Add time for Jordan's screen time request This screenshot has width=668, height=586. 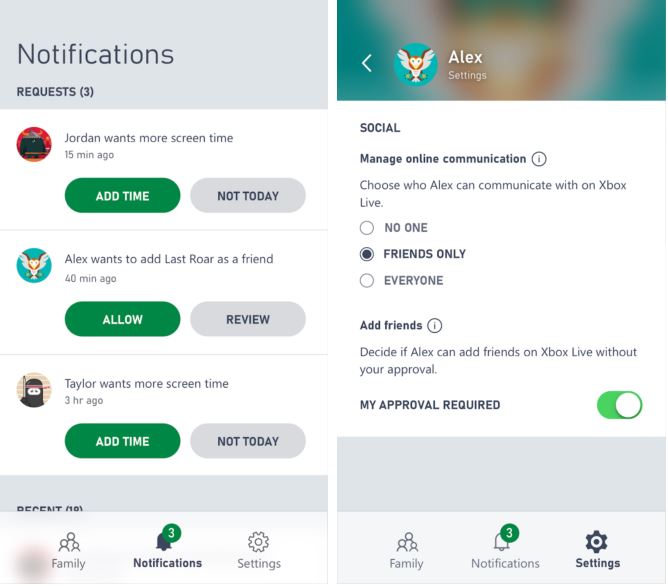click(122, 195)
